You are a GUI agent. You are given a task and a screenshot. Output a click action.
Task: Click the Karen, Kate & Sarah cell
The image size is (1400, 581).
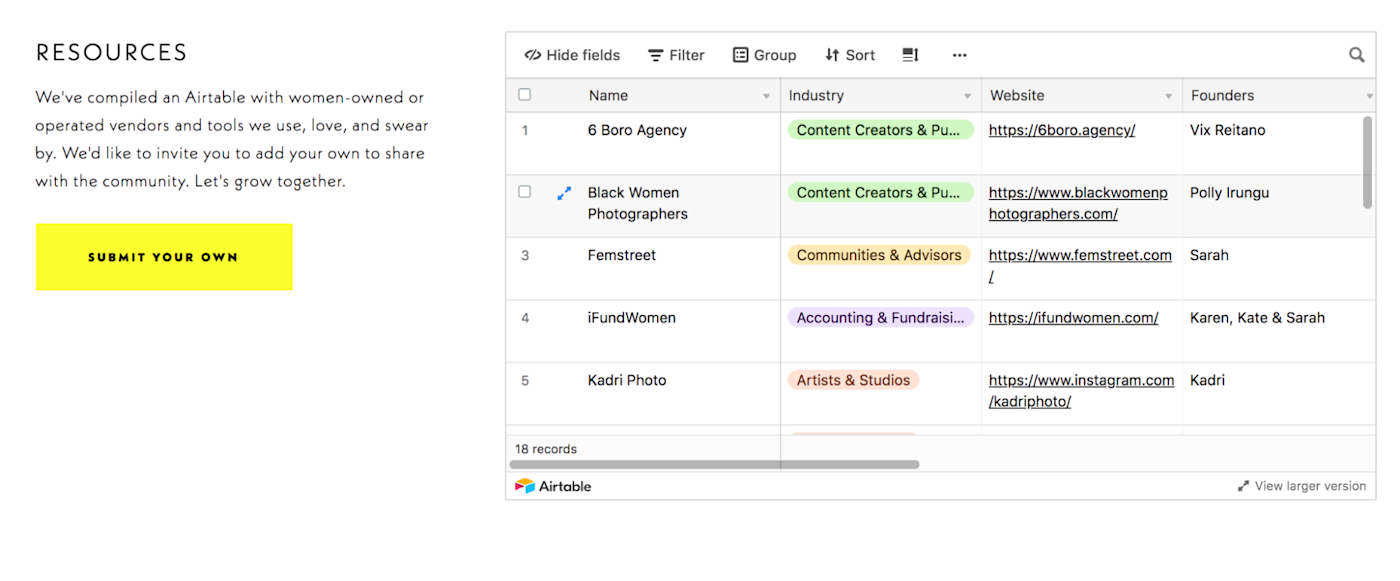click(x=1279, y=331)
